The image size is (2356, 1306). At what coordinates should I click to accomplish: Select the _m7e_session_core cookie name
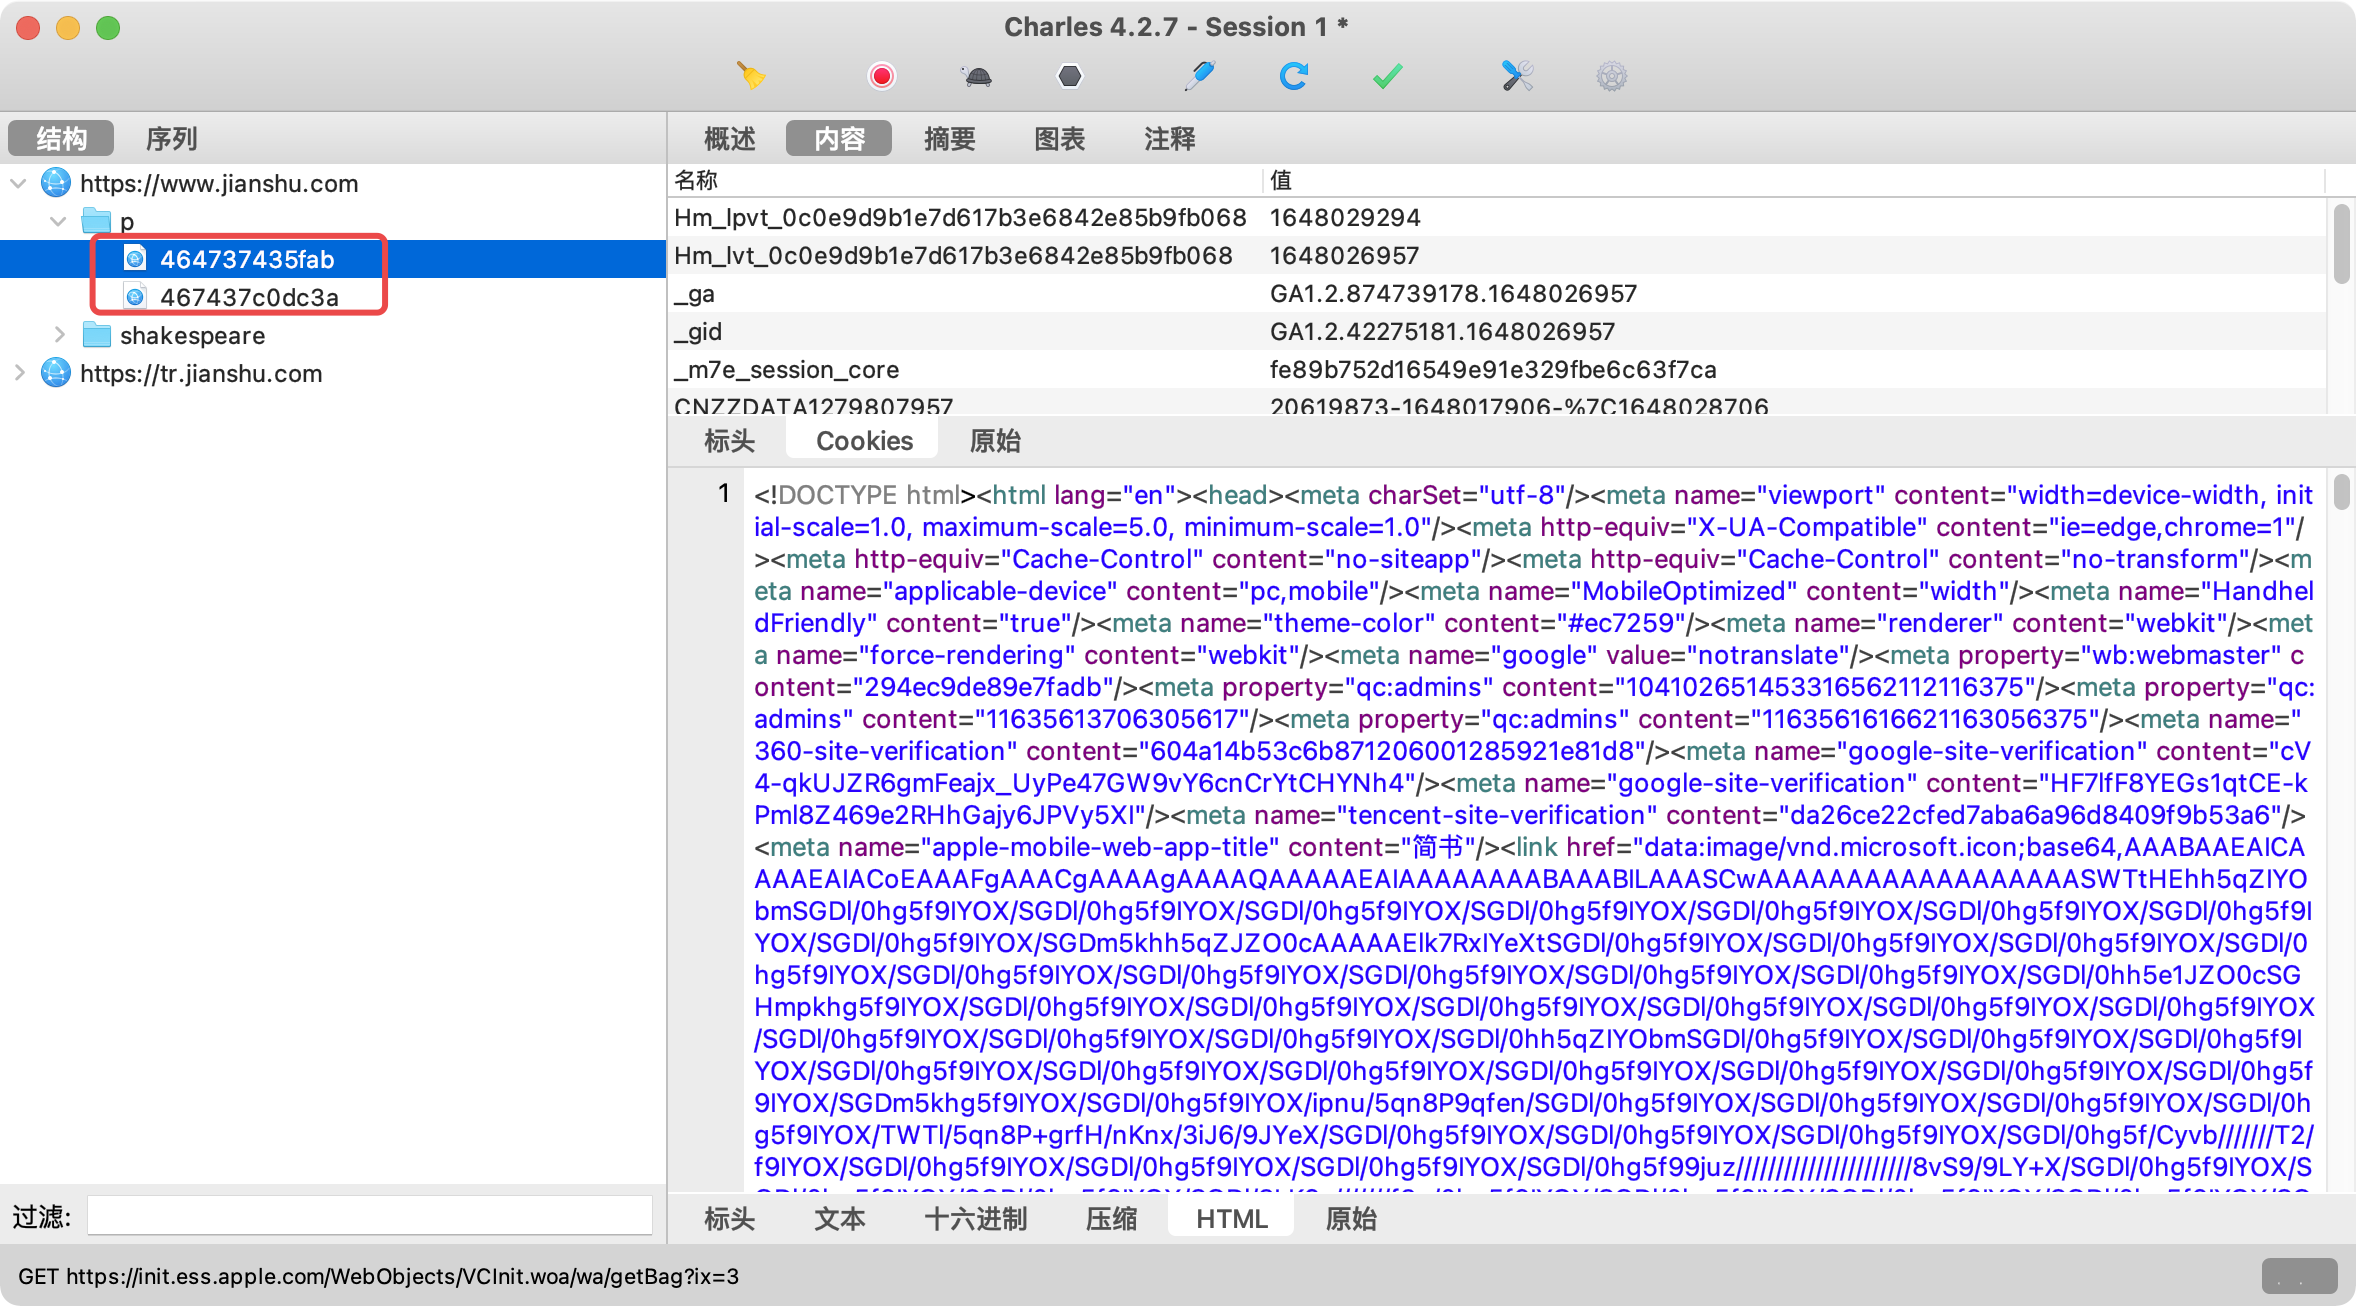[786, 369]
